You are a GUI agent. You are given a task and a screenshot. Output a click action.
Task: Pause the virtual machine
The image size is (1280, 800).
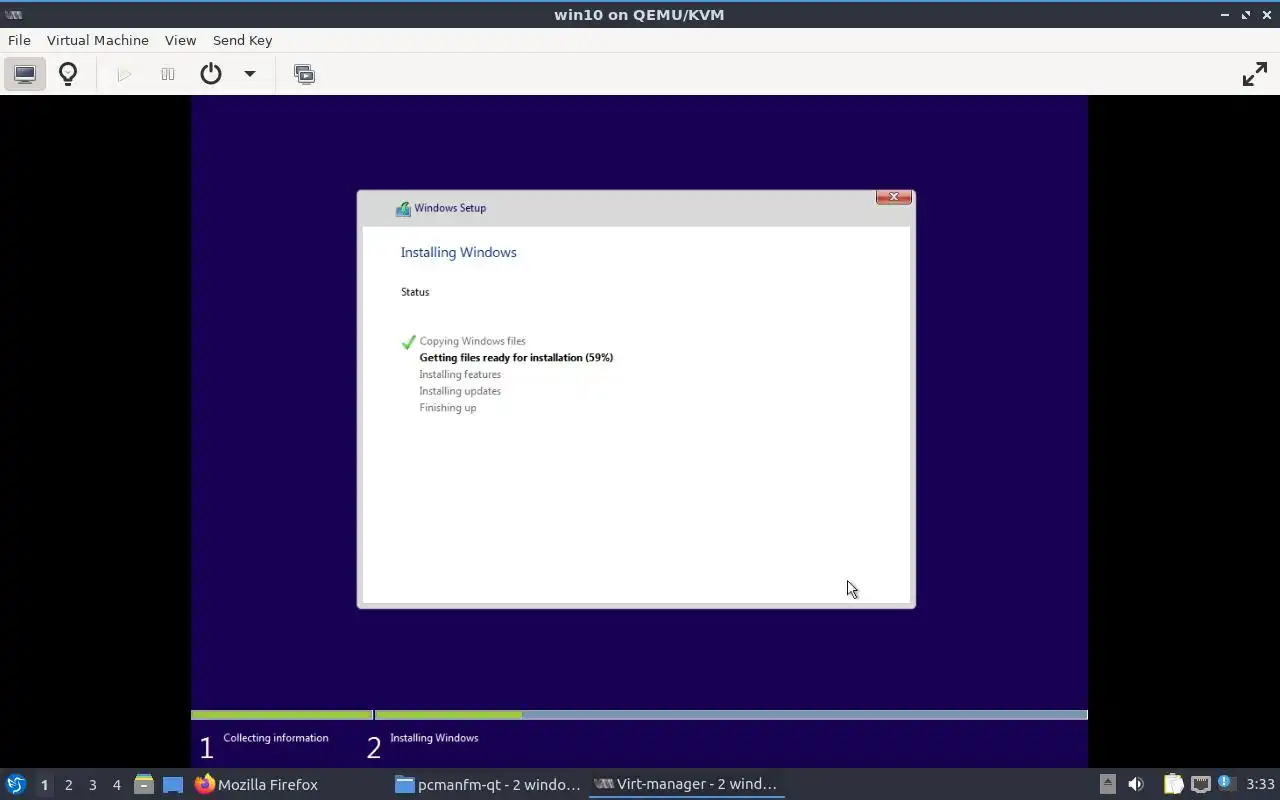(x=168, y=74)
